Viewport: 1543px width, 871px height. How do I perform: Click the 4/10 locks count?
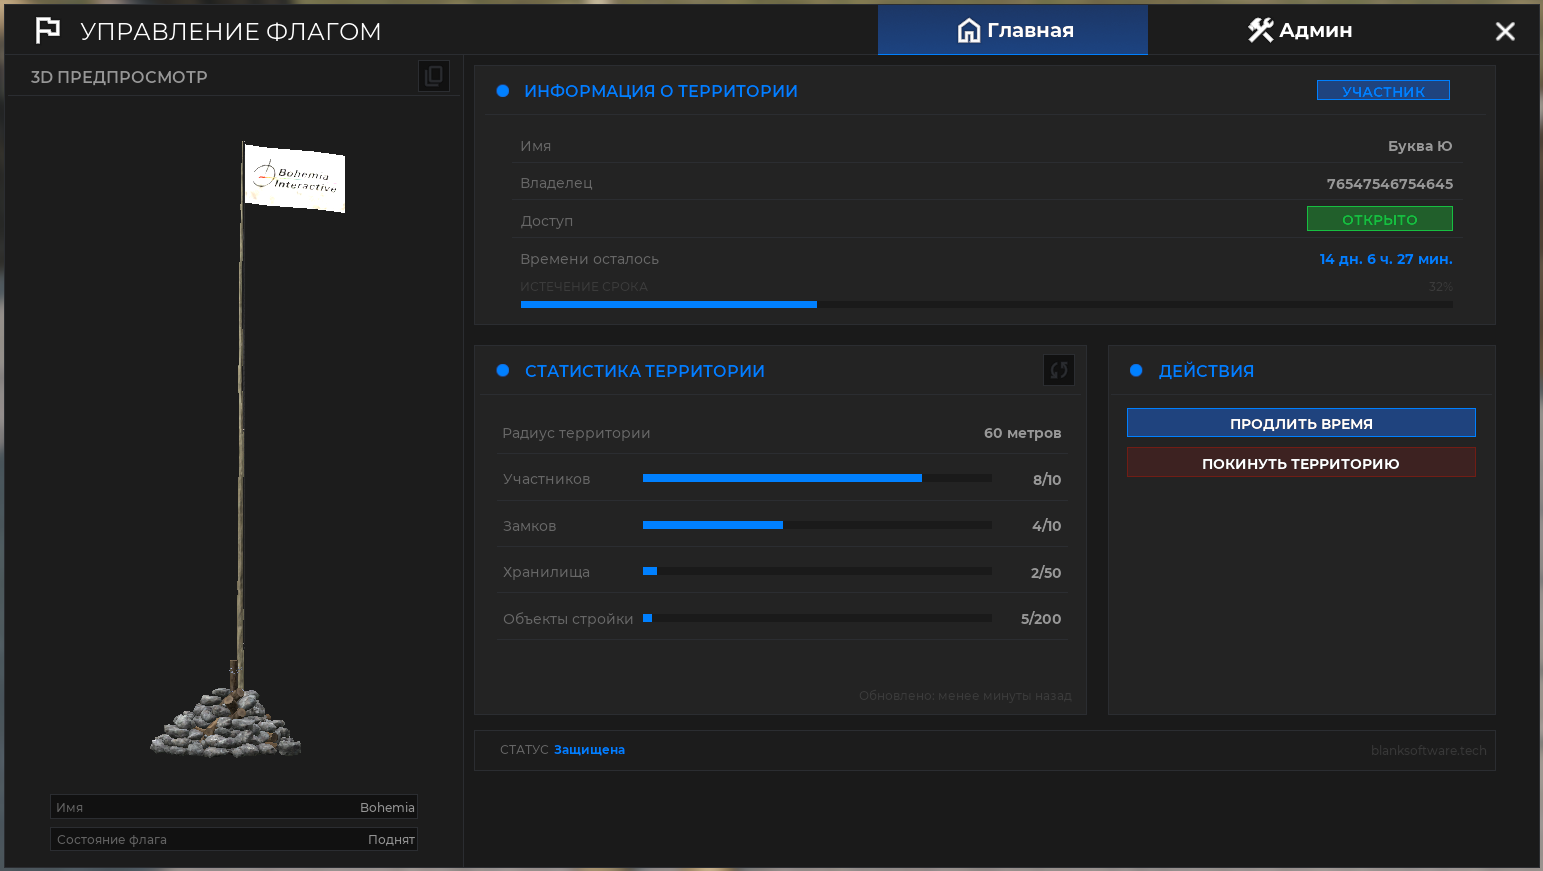[1047, 526]
